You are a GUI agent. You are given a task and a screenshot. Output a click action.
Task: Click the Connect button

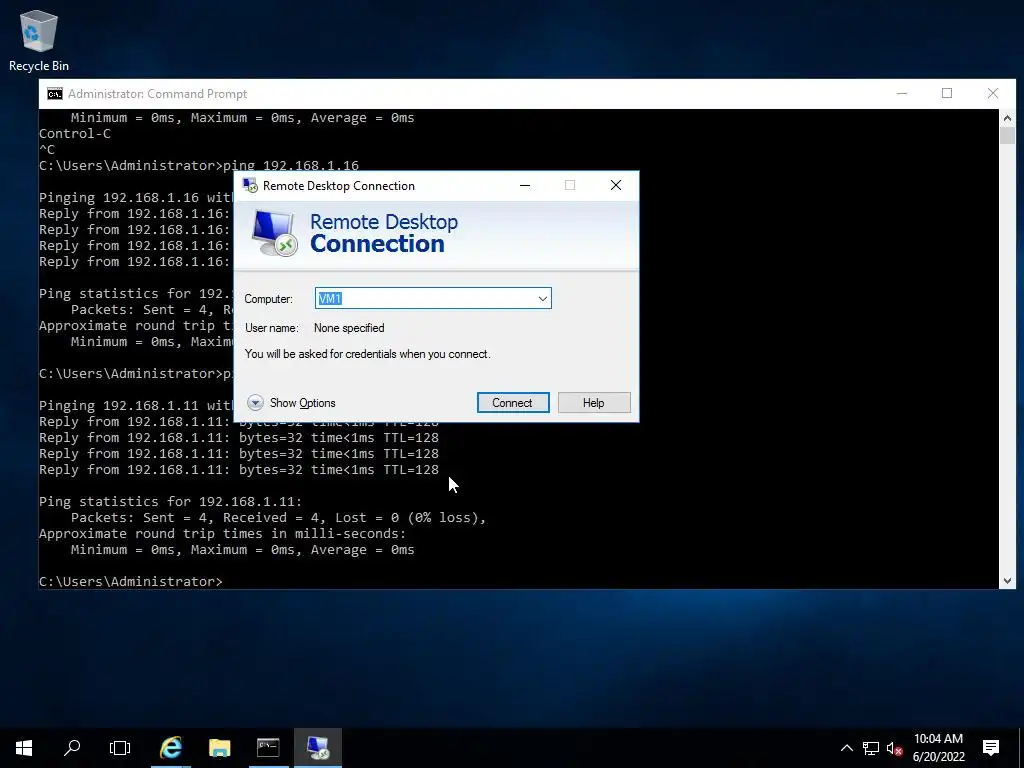click(513, 403)
